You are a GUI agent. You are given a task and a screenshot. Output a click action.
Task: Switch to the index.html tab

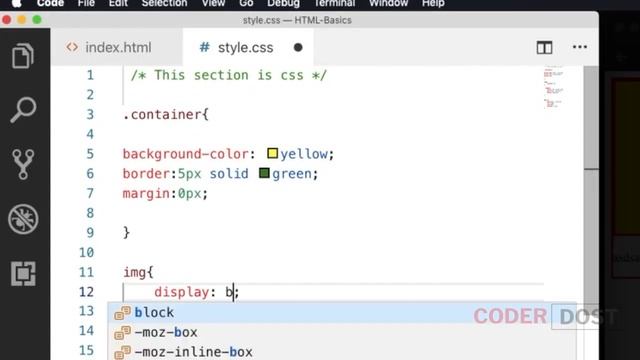tap(109, 48)
